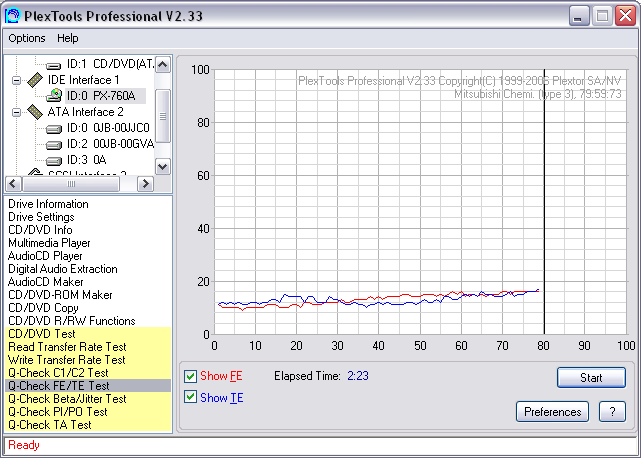This screenshot has height=458, width=641.
Task: Open the Help menu
Action: coord(67,38)
